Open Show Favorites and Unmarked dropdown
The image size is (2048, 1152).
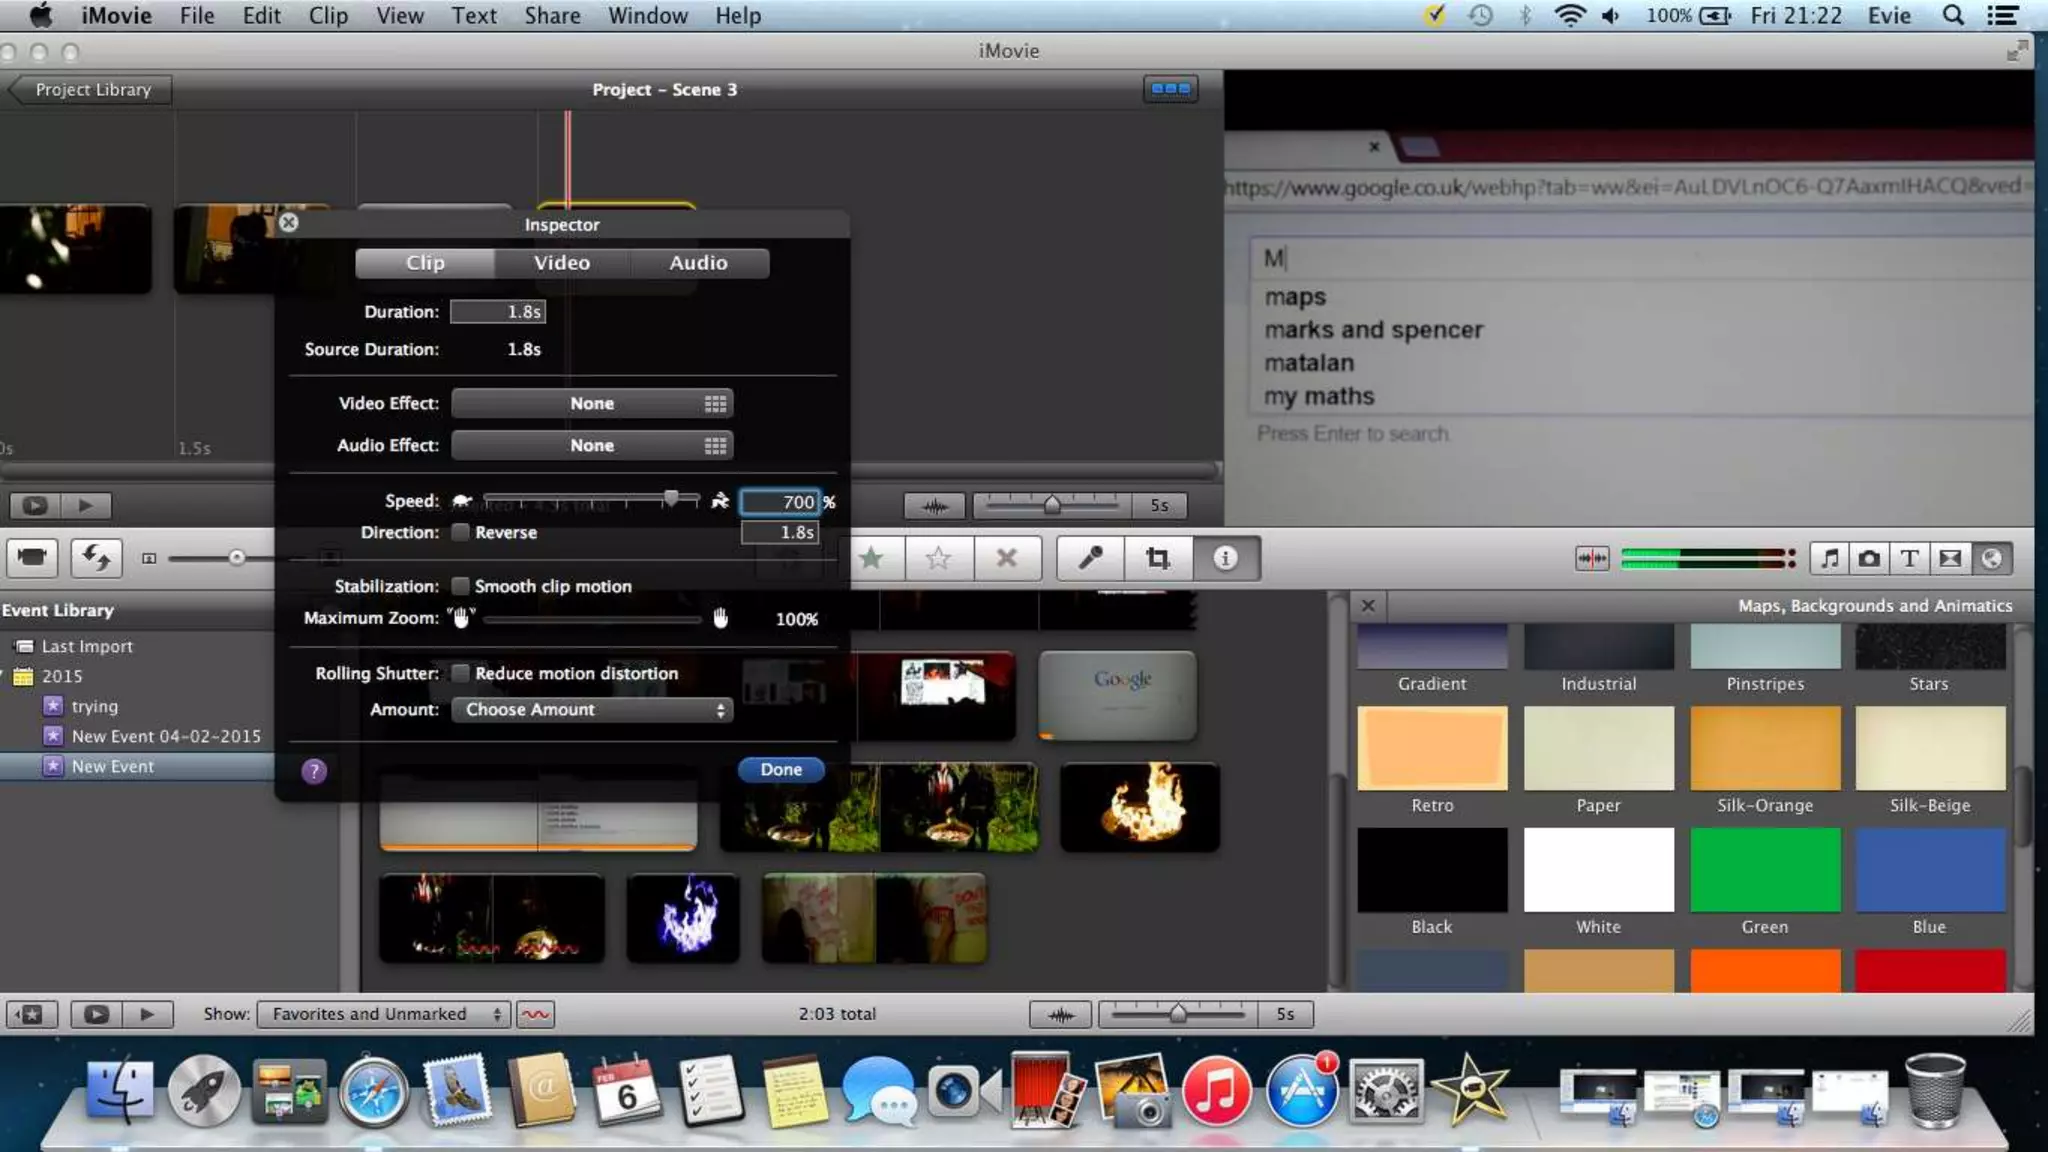pyautogui.click(x=384, y=1014)
